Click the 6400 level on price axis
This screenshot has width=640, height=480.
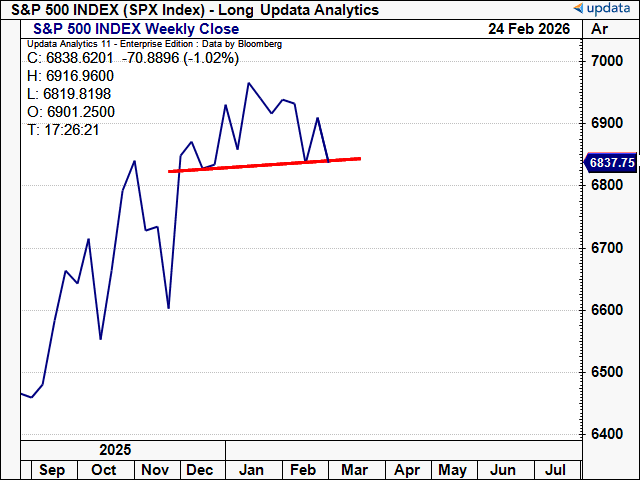607,434
